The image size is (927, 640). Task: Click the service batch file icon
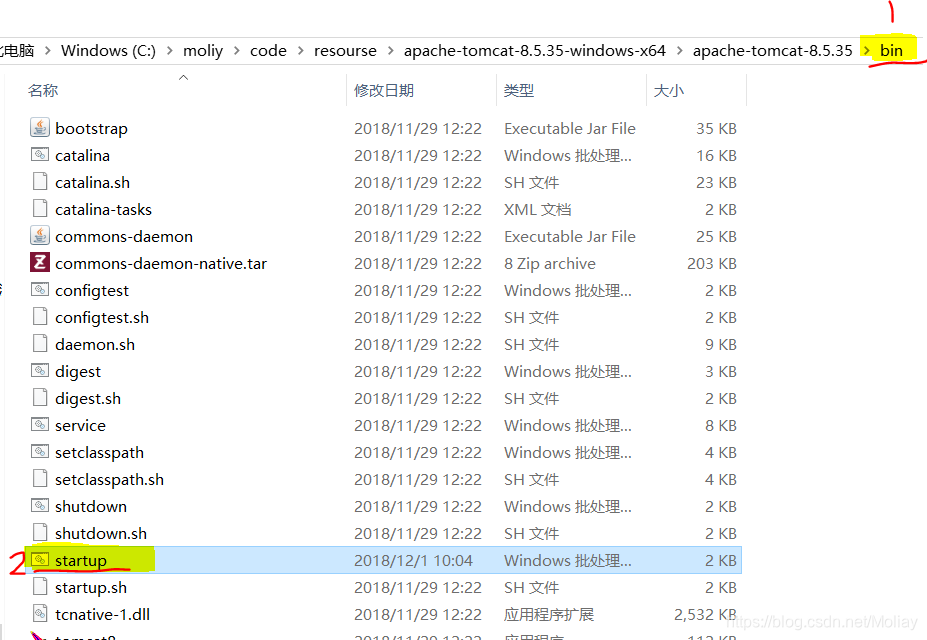click(x=40, y=425)
